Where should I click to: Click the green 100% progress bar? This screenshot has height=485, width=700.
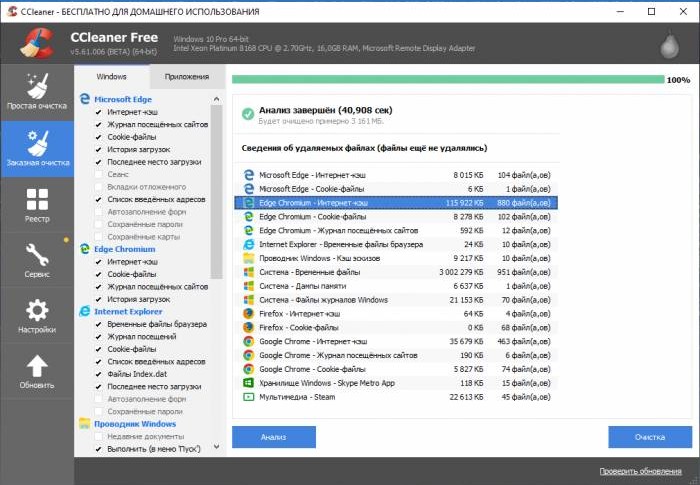(x=448, y=79)
